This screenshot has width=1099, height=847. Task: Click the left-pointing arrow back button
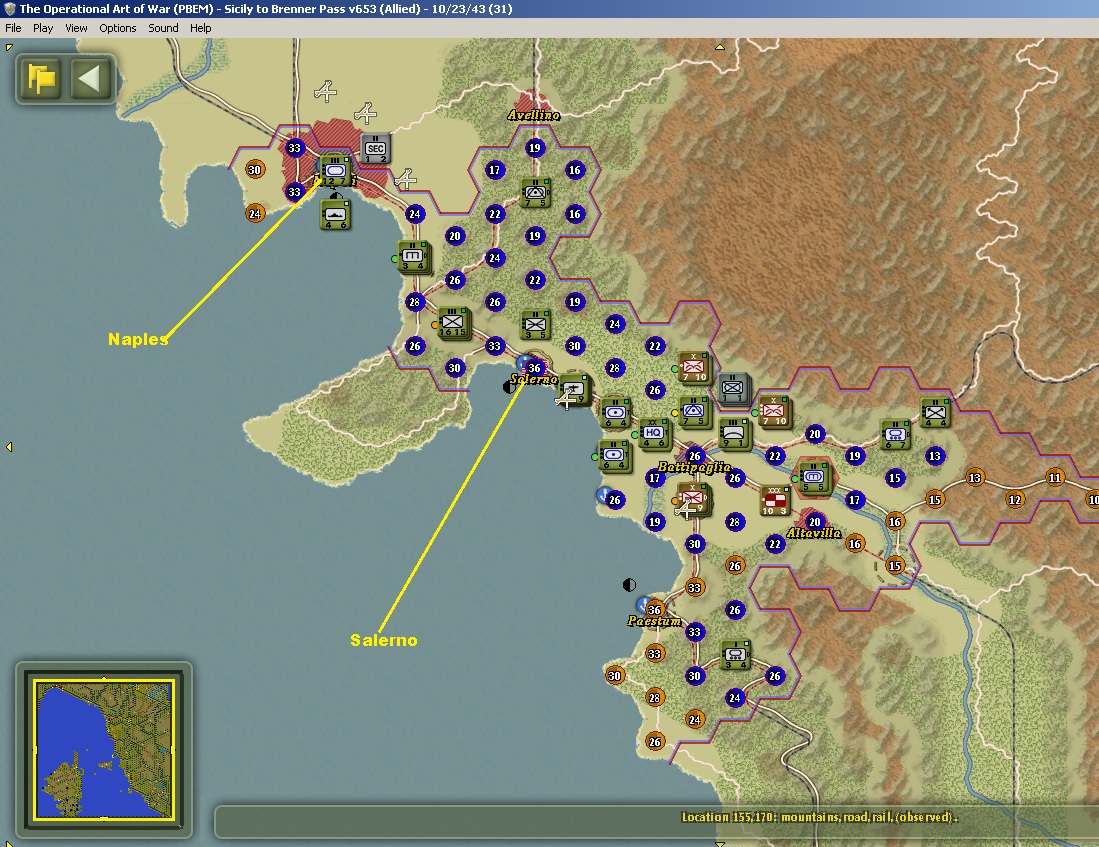pos(90,79)
